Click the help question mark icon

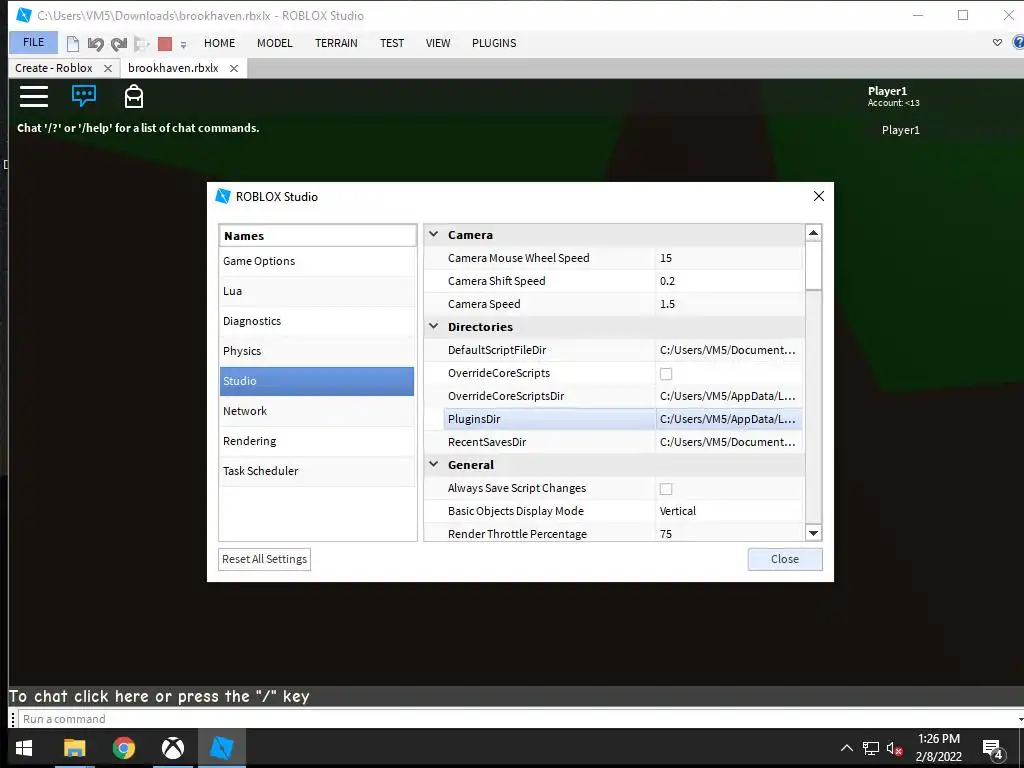click(x=1018, y=42)
